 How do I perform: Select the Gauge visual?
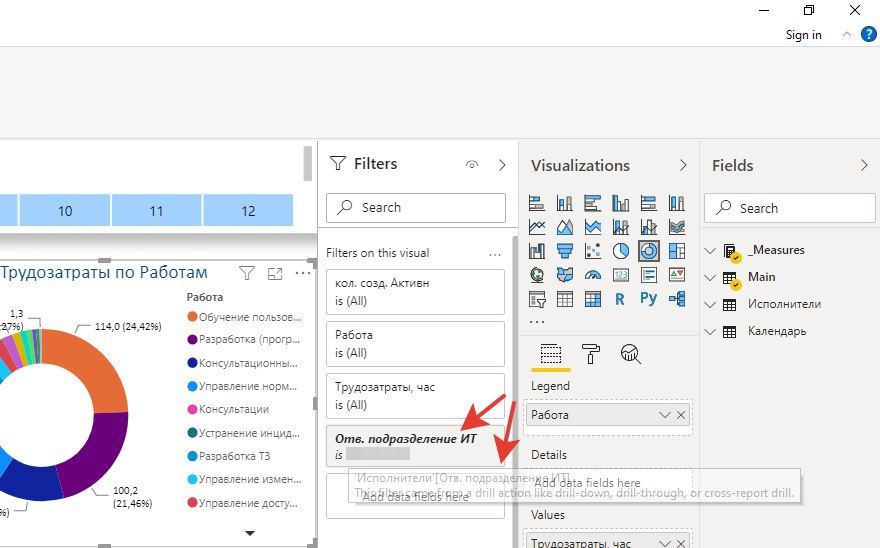pos(593,275)
